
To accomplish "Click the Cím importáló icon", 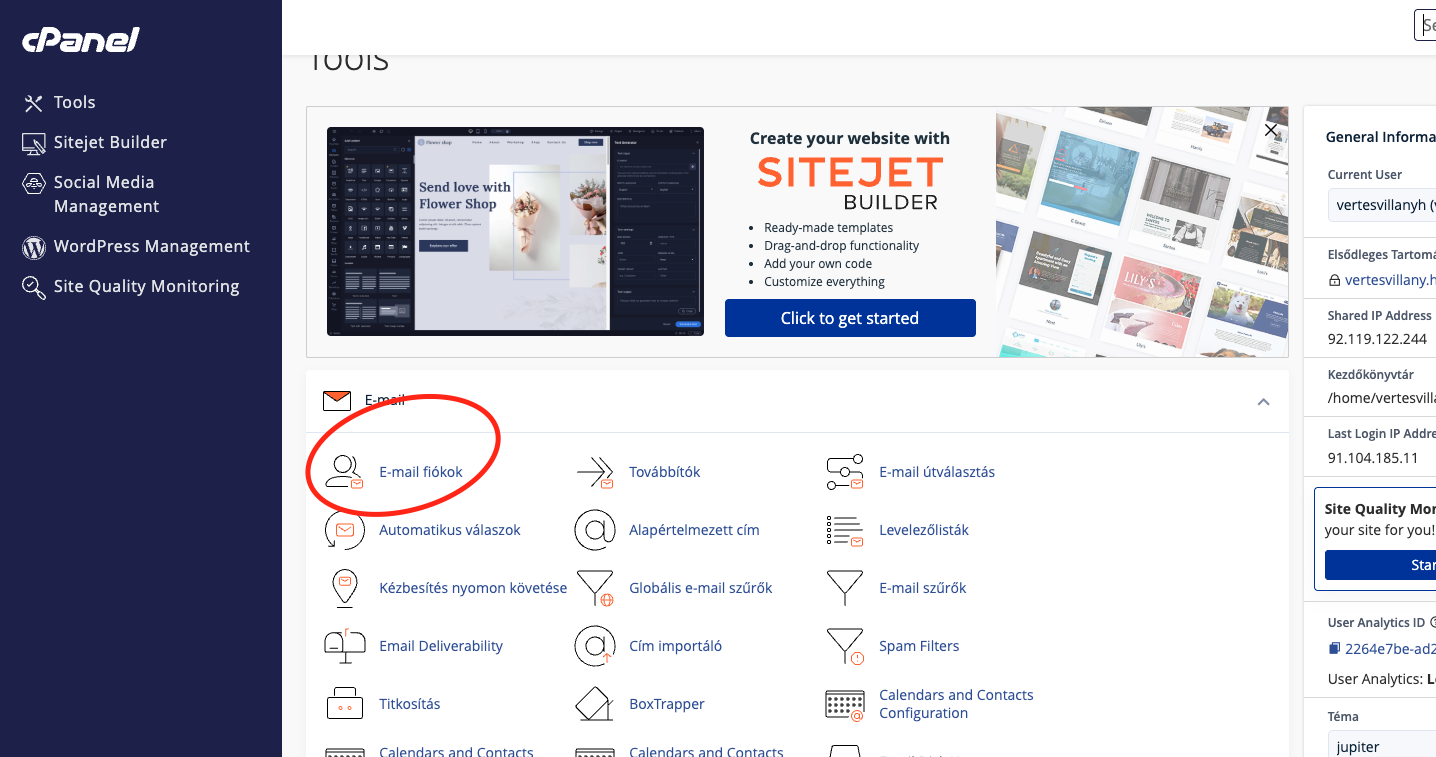I will (595, 646).
